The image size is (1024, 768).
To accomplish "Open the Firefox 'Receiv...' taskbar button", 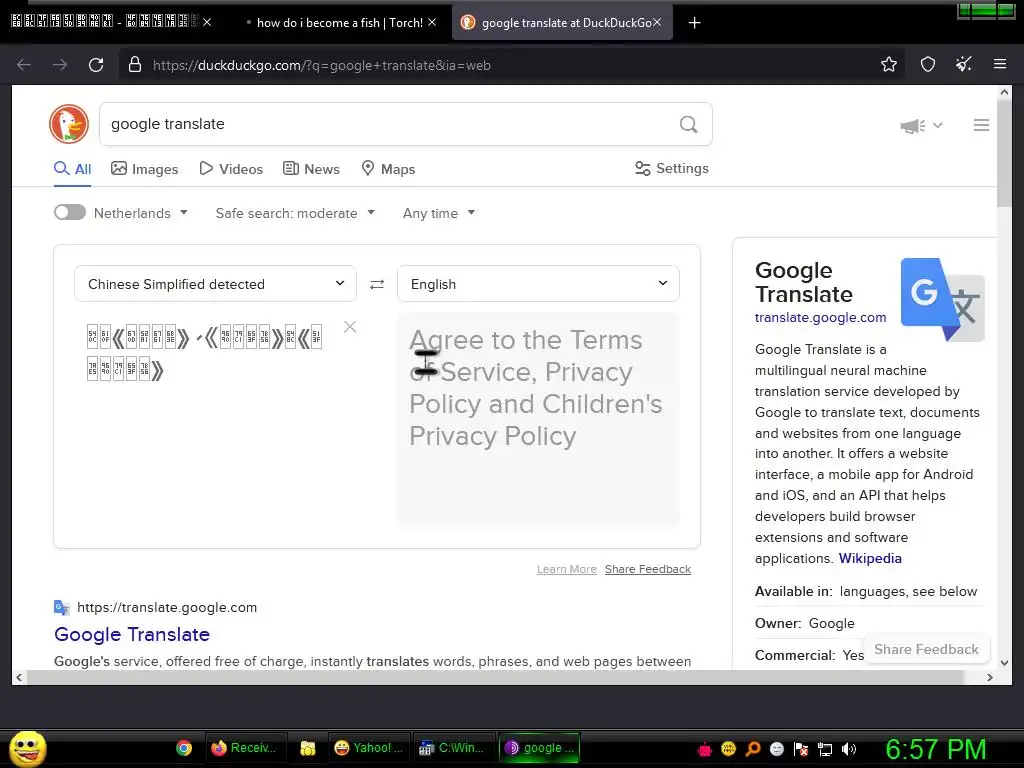I will click(x=246, y=748).
